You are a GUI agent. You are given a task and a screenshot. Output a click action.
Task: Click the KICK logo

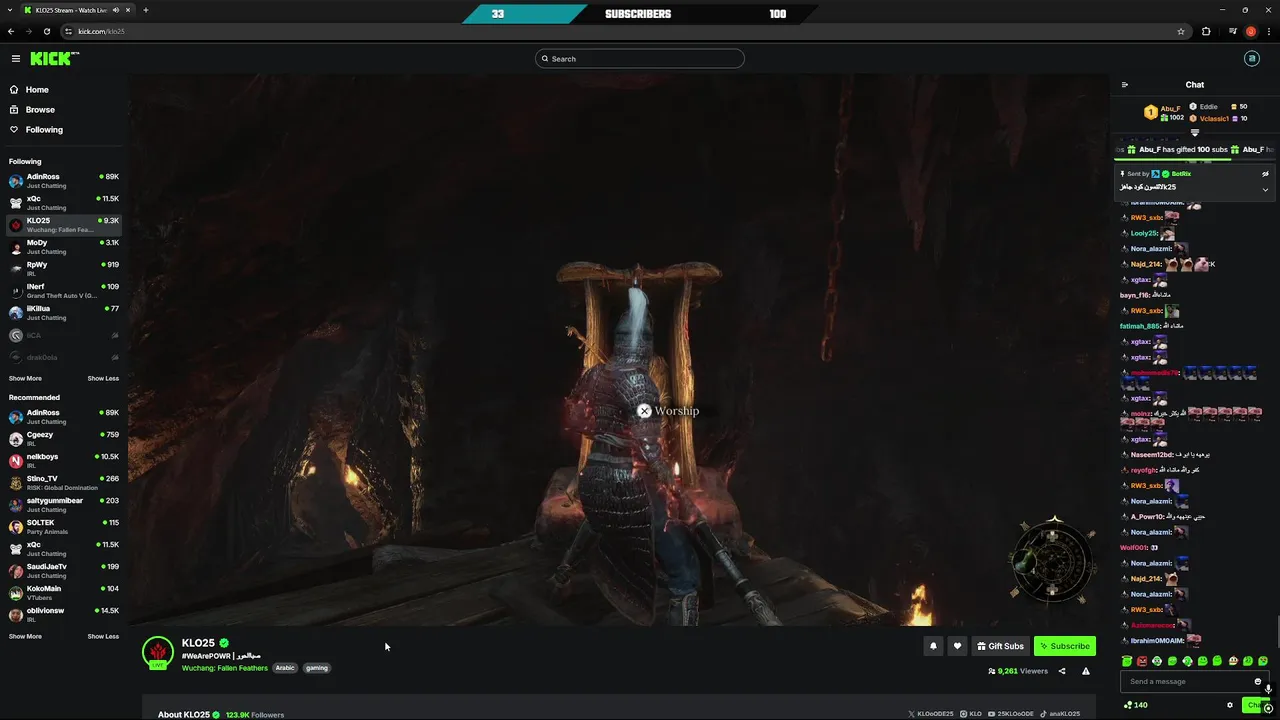coord(54,59)
